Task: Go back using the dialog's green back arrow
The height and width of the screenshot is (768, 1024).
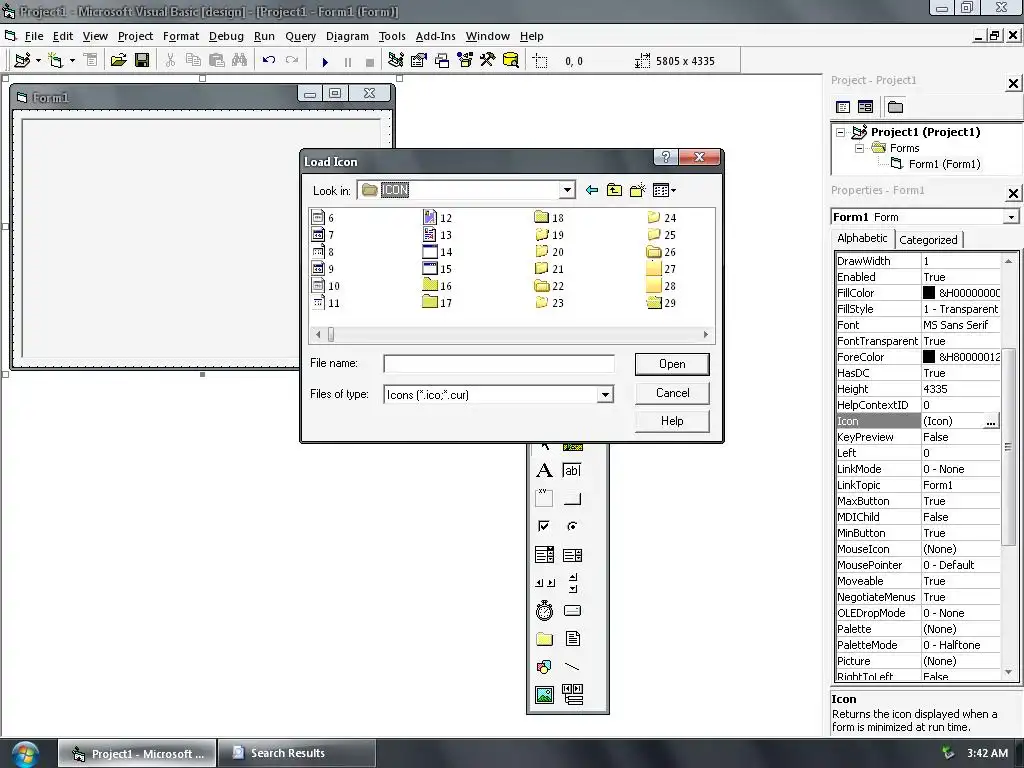Action: tap(592, 190)
